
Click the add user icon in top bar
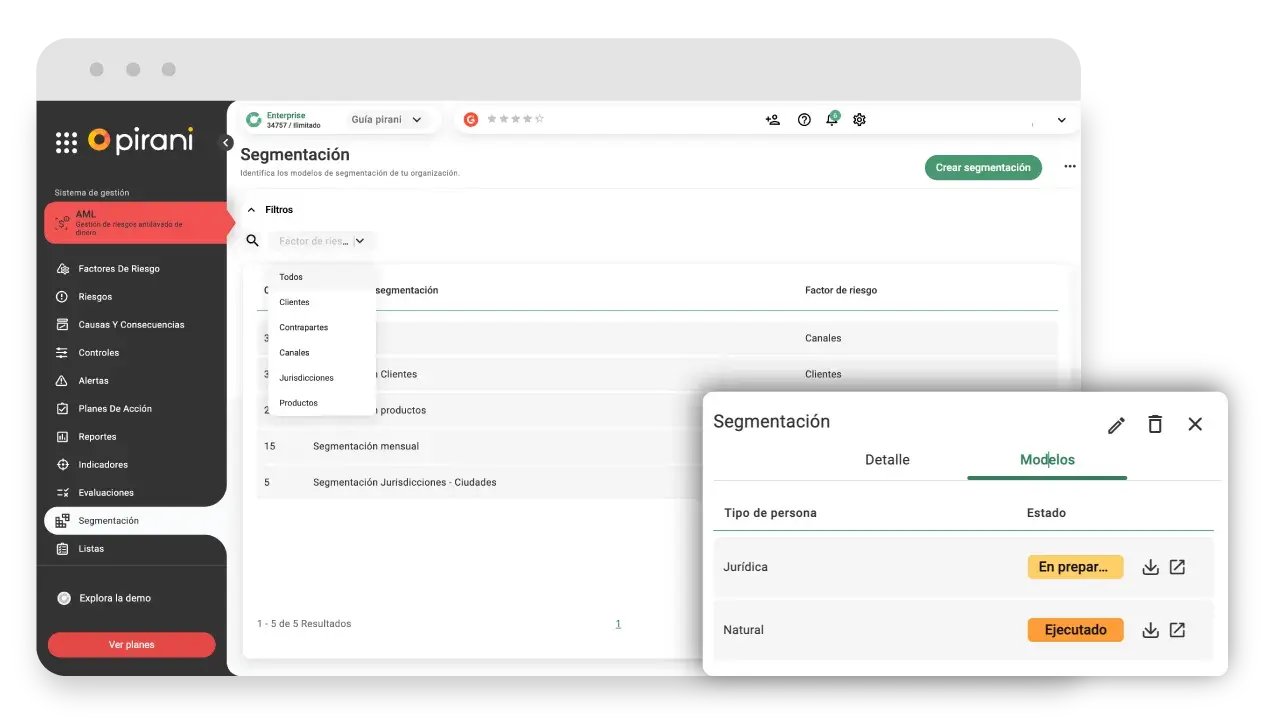pos(772,120)
